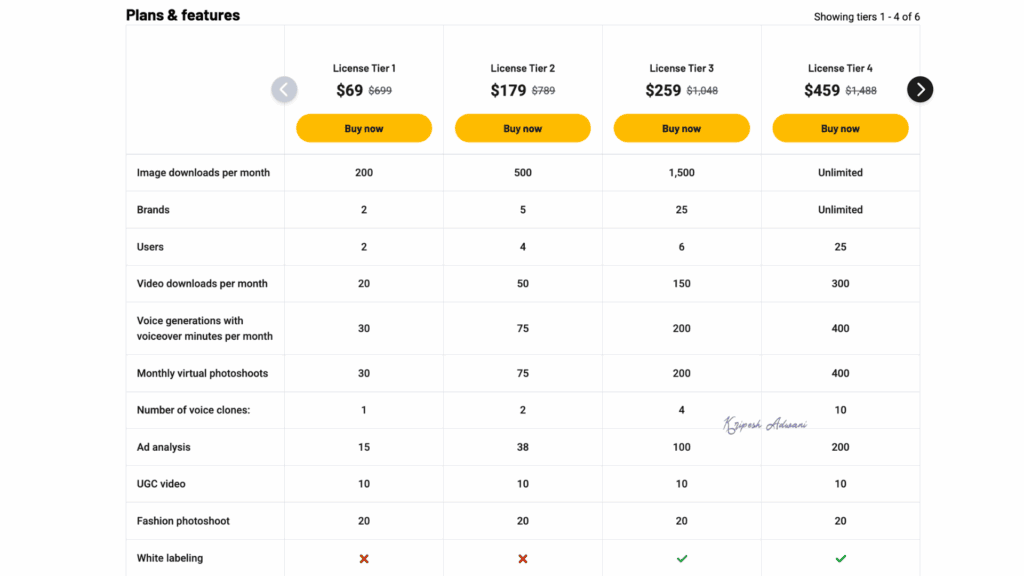The width and height of the screenshot is (1024, 576).
Task: Select the crossed-out $699 price
Action: pos(382,90)
